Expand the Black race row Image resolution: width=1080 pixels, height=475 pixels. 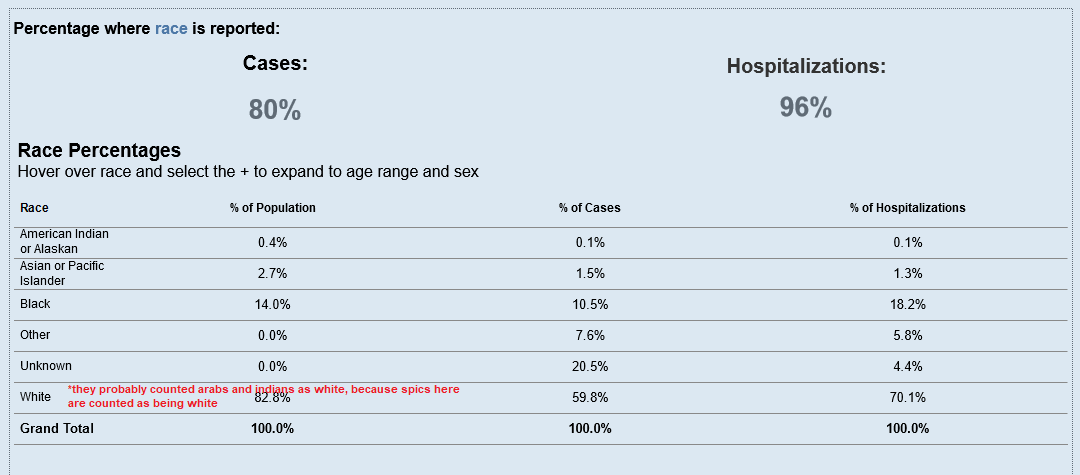pyautogui.click(x=35, y=304)
